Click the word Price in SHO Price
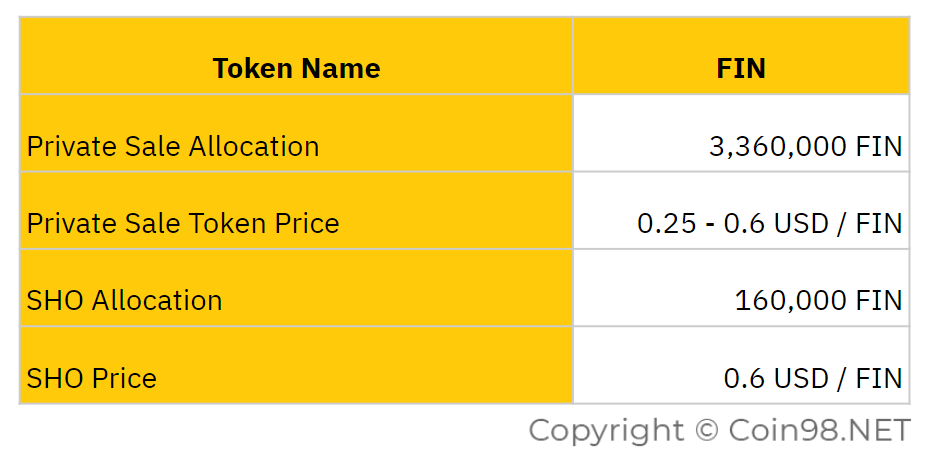Image resolution: width=930 pixels, height=468 pixels. click(x=124, y=378)
